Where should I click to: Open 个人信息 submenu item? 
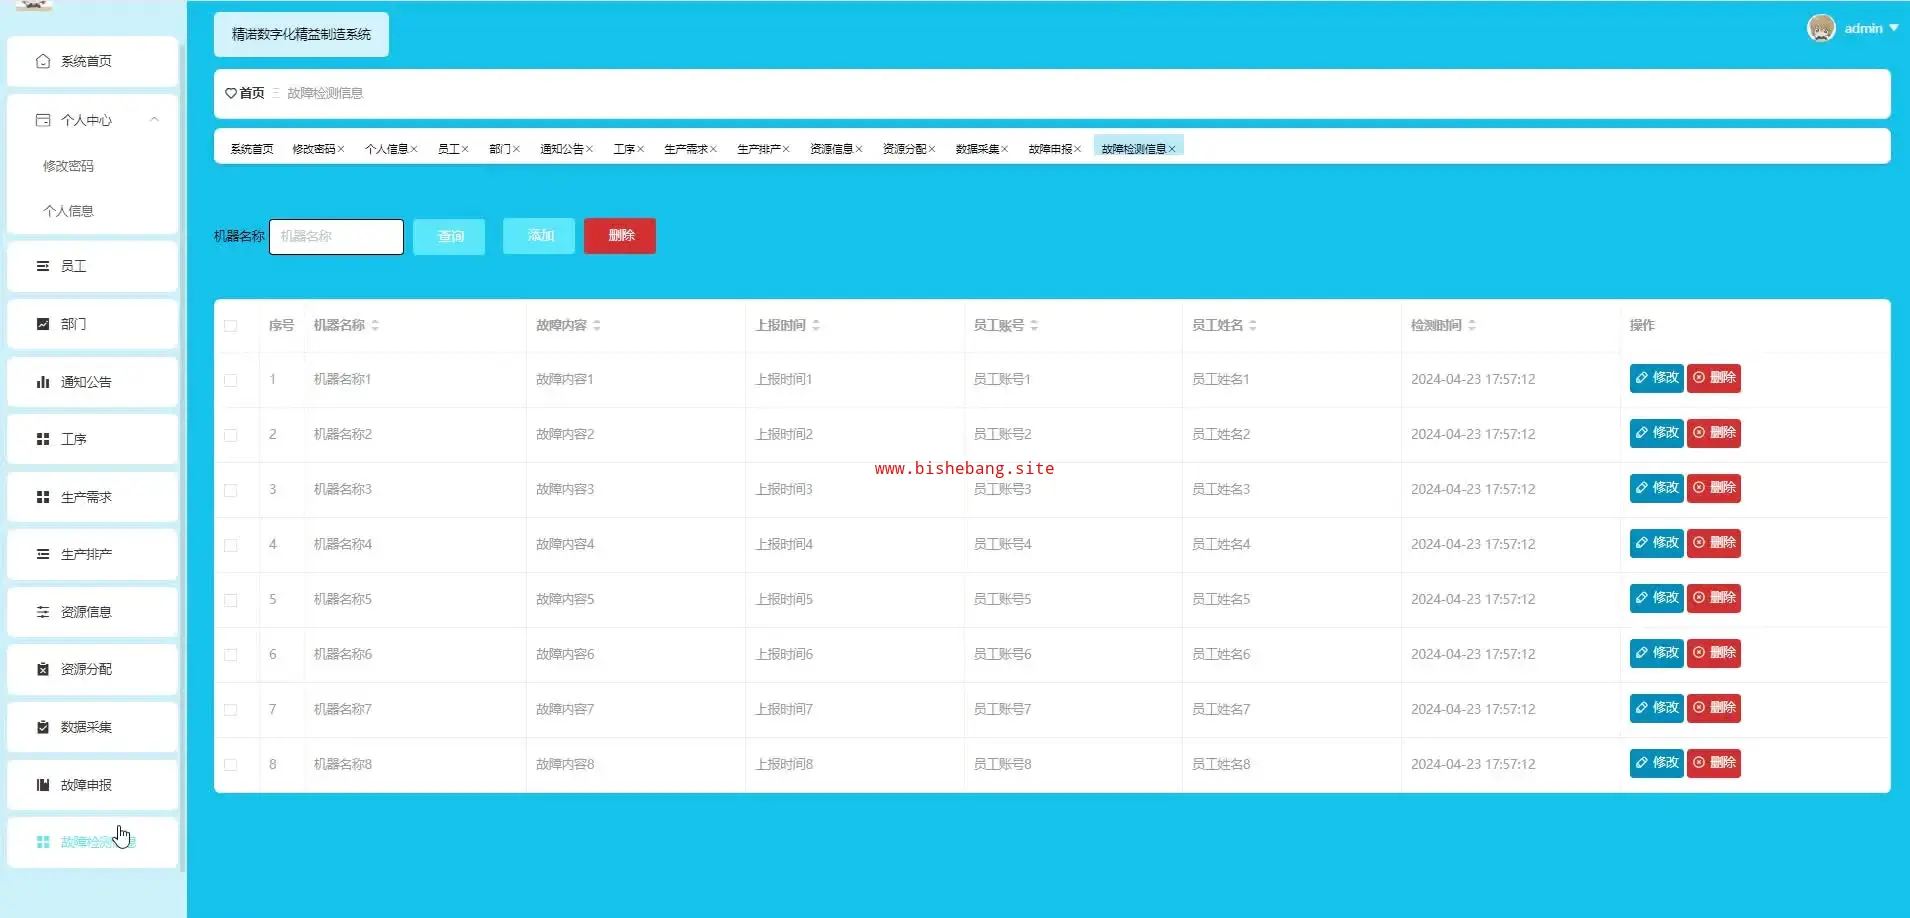(68, 211)
